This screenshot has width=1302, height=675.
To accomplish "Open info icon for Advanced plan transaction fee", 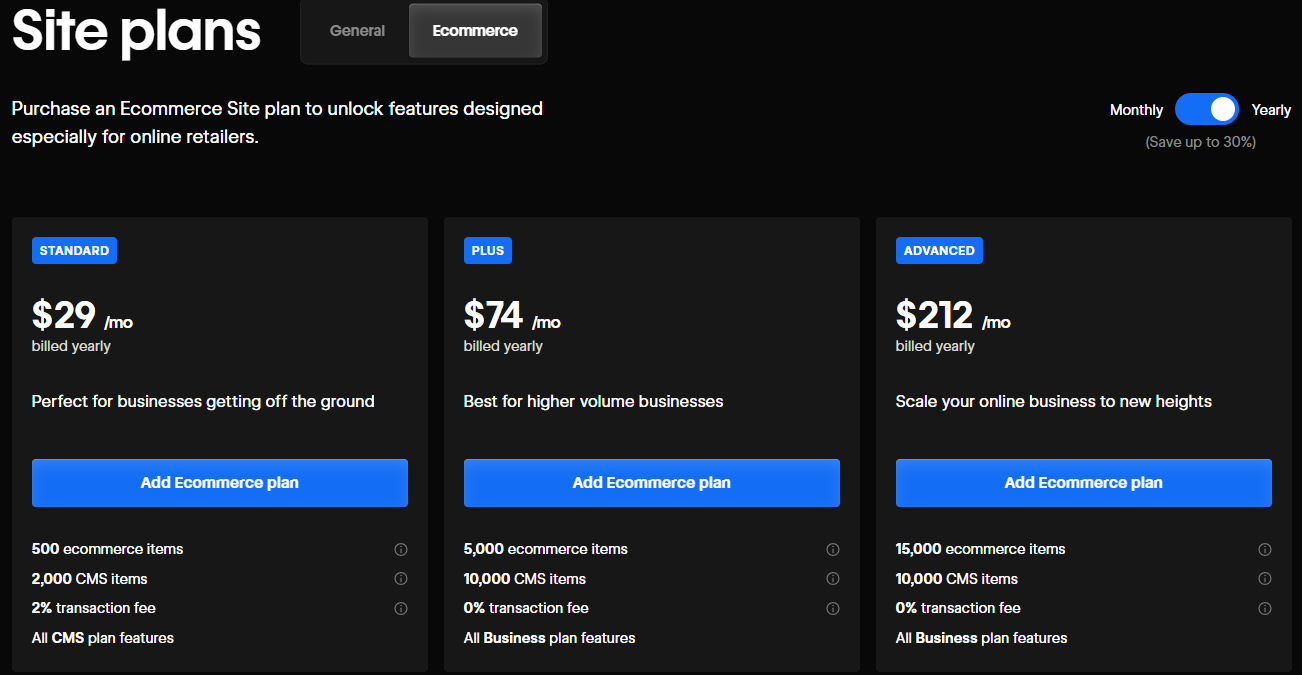I will click(x=1265, y=608).
